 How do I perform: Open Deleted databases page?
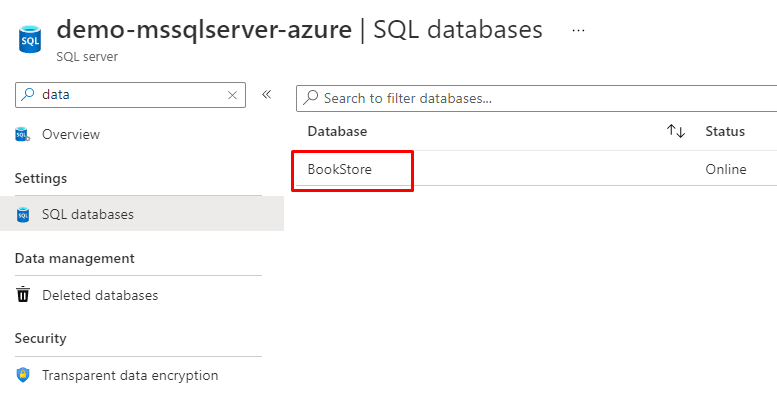(100, 295)
